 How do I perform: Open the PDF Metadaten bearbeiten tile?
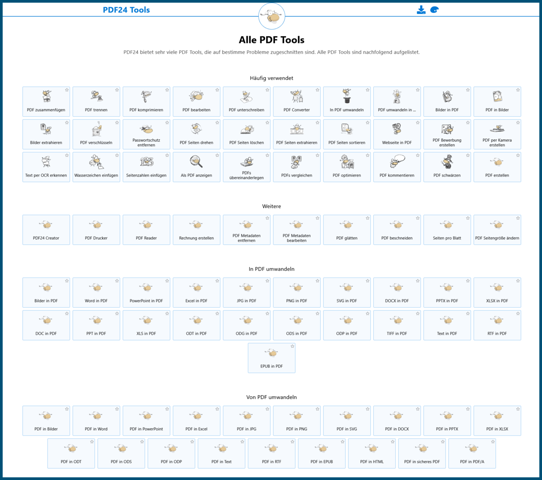pyautogui.click(x=297, y=230)
